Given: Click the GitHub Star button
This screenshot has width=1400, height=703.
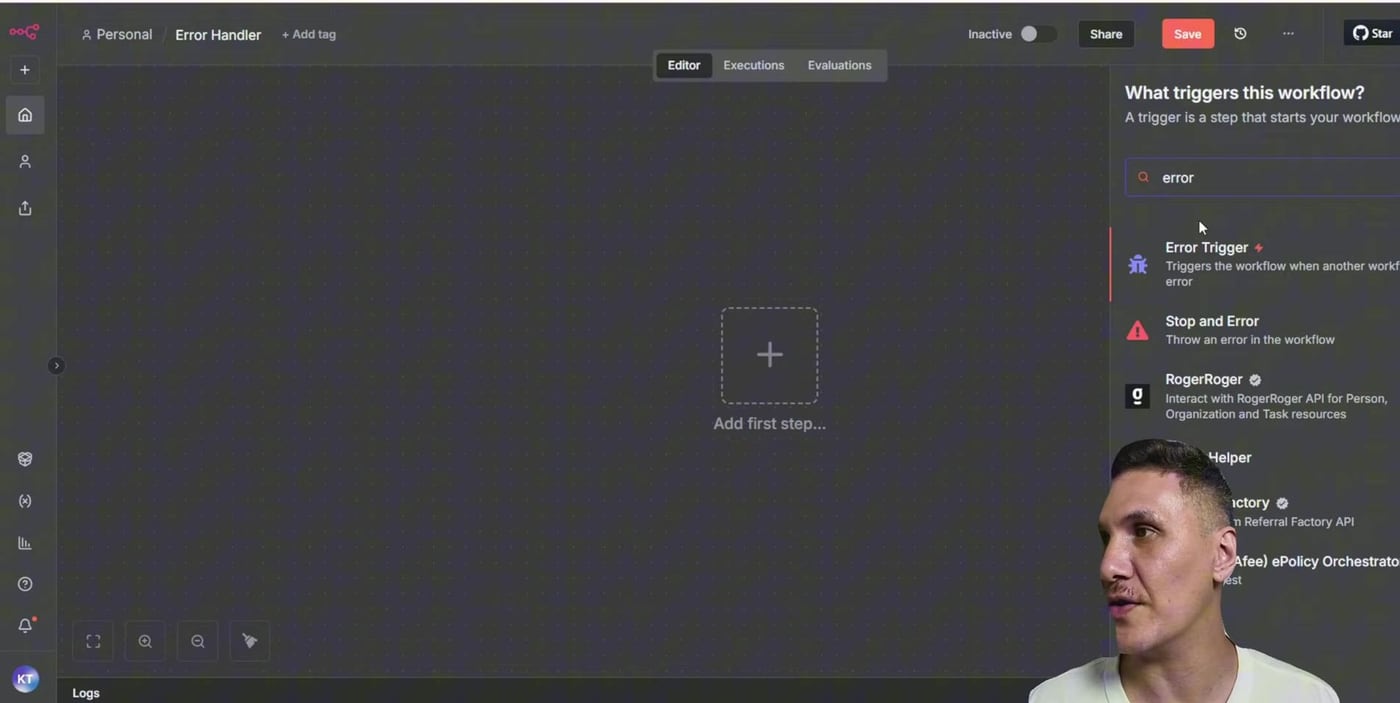Looking at the screenshot, I should point(1372,33).
